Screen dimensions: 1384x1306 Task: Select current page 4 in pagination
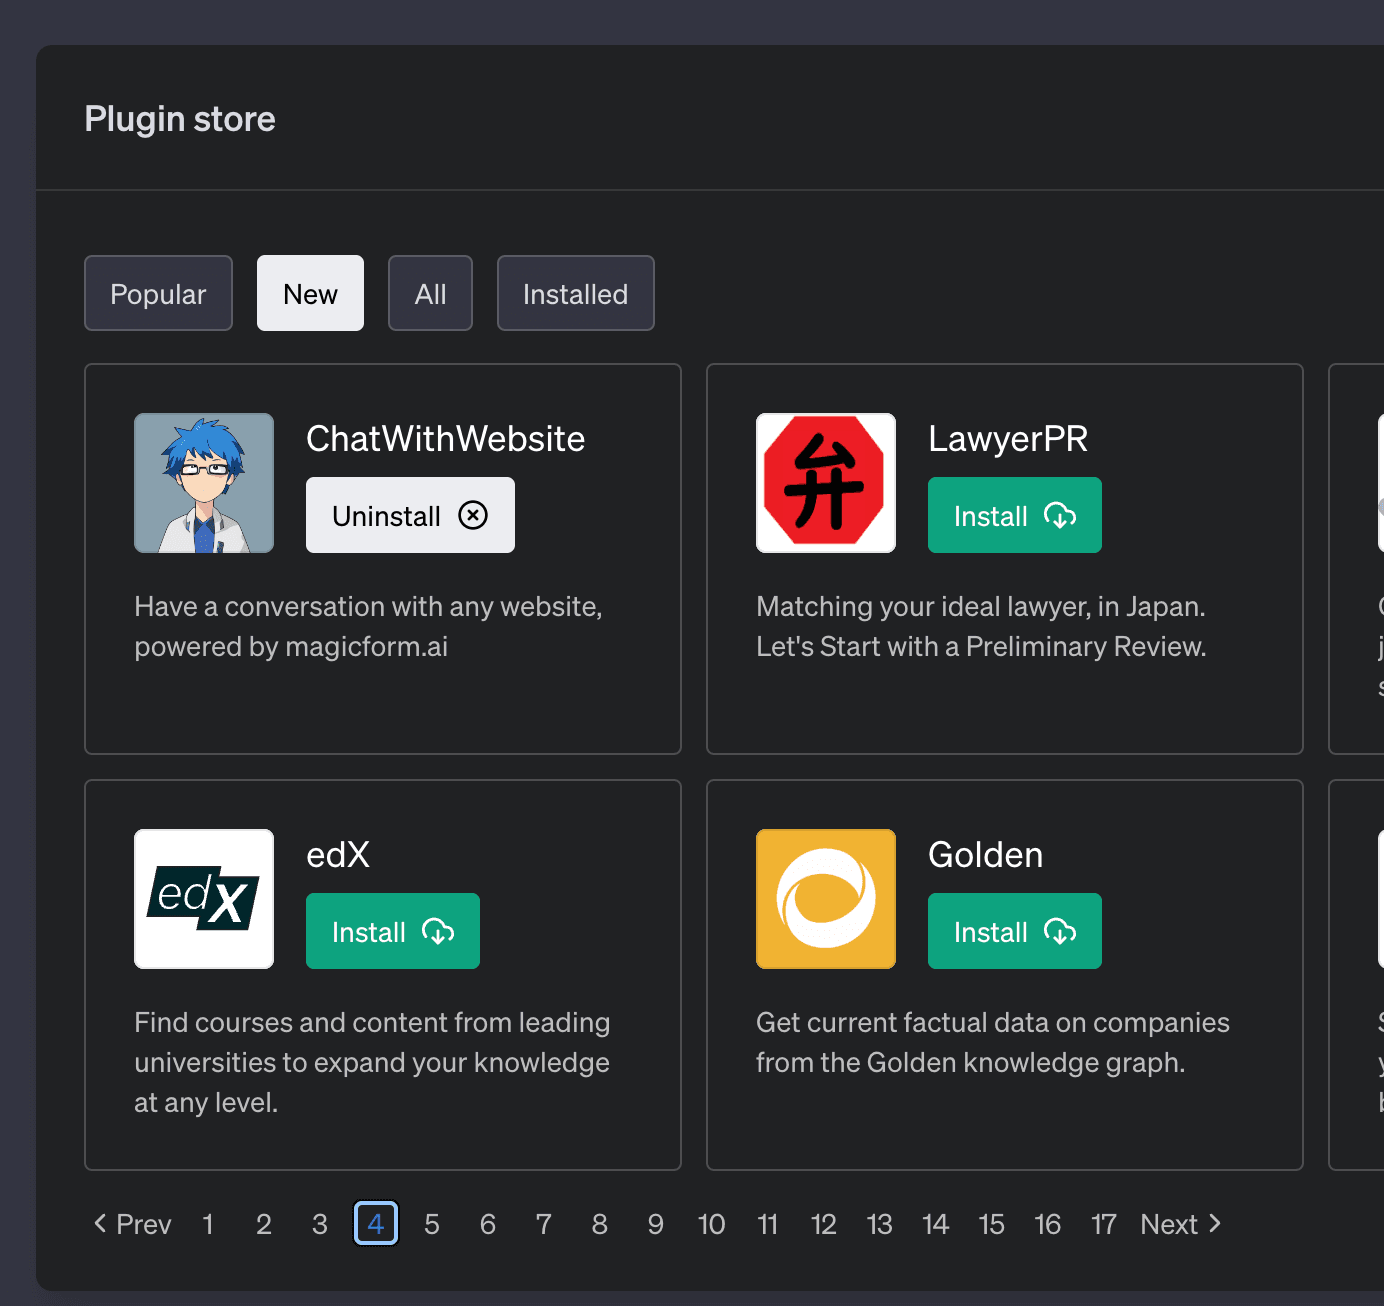coord(376,1224)
